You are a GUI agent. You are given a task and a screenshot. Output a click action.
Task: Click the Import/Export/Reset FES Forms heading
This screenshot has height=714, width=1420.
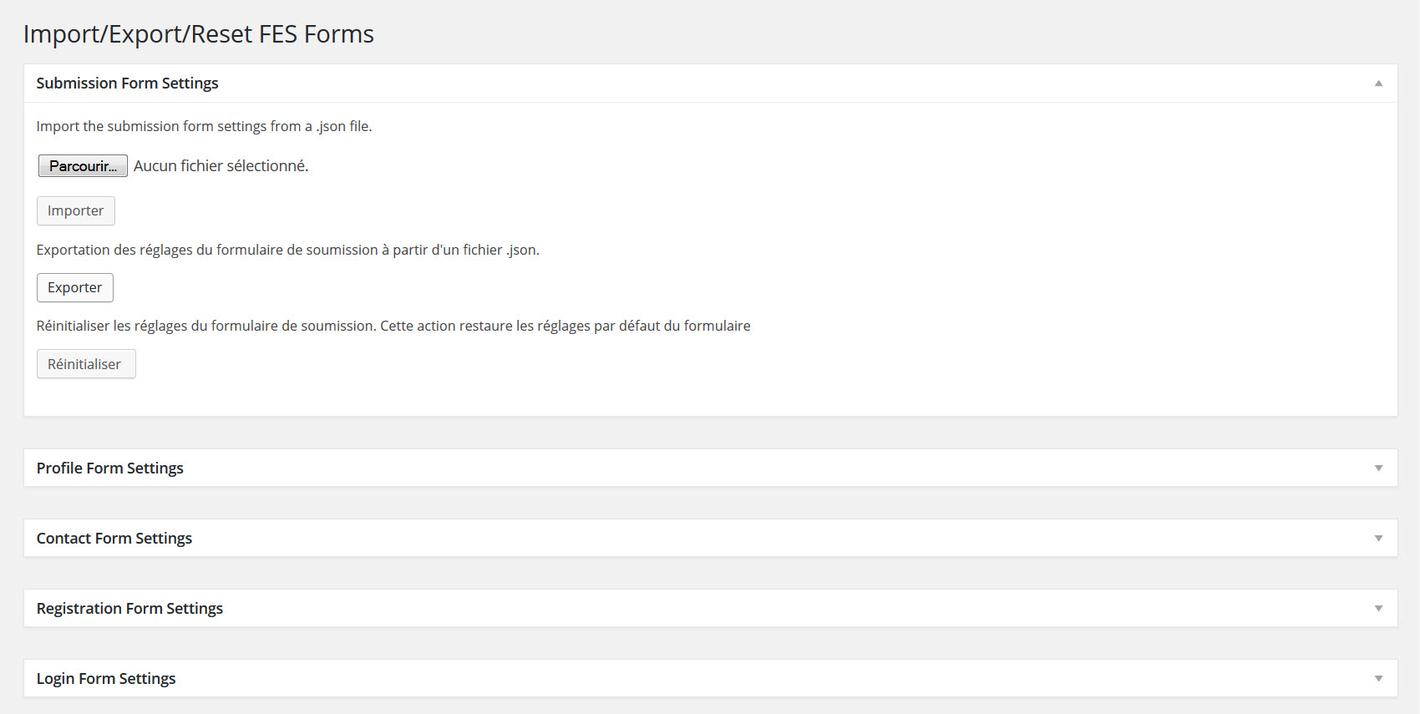pos(198,34)
